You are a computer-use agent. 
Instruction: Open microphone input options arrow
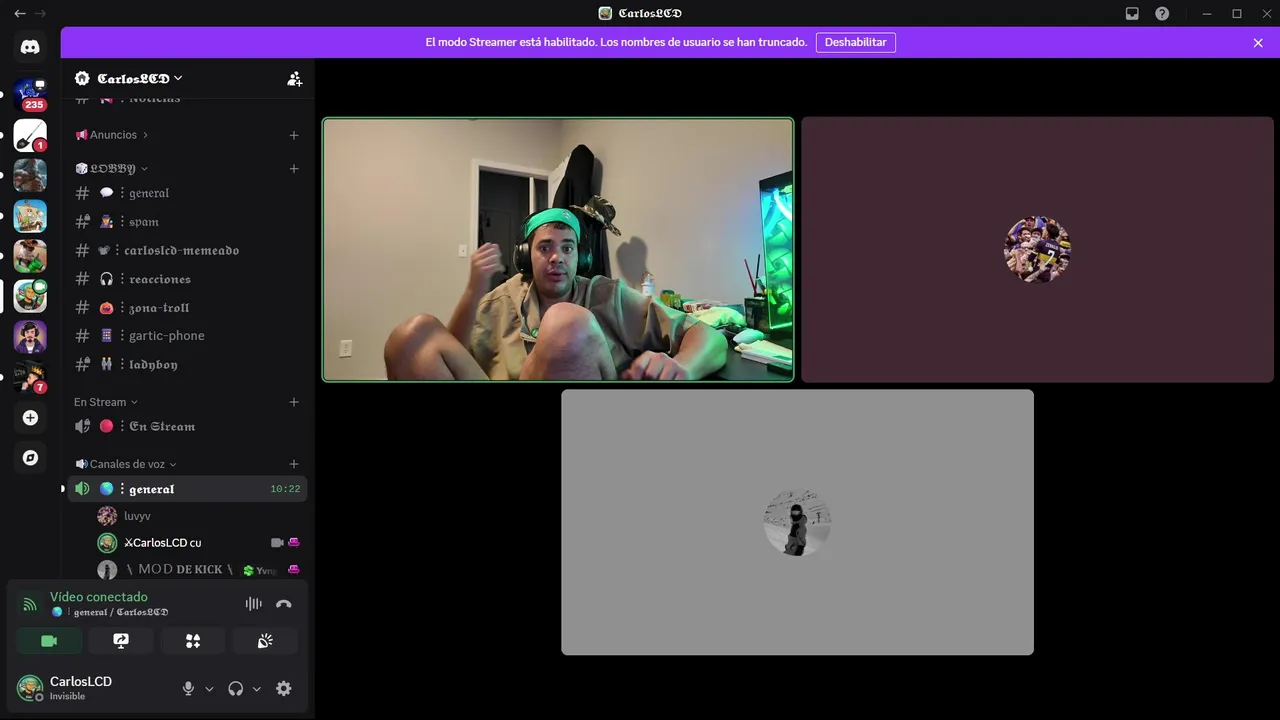coord(209,688)
